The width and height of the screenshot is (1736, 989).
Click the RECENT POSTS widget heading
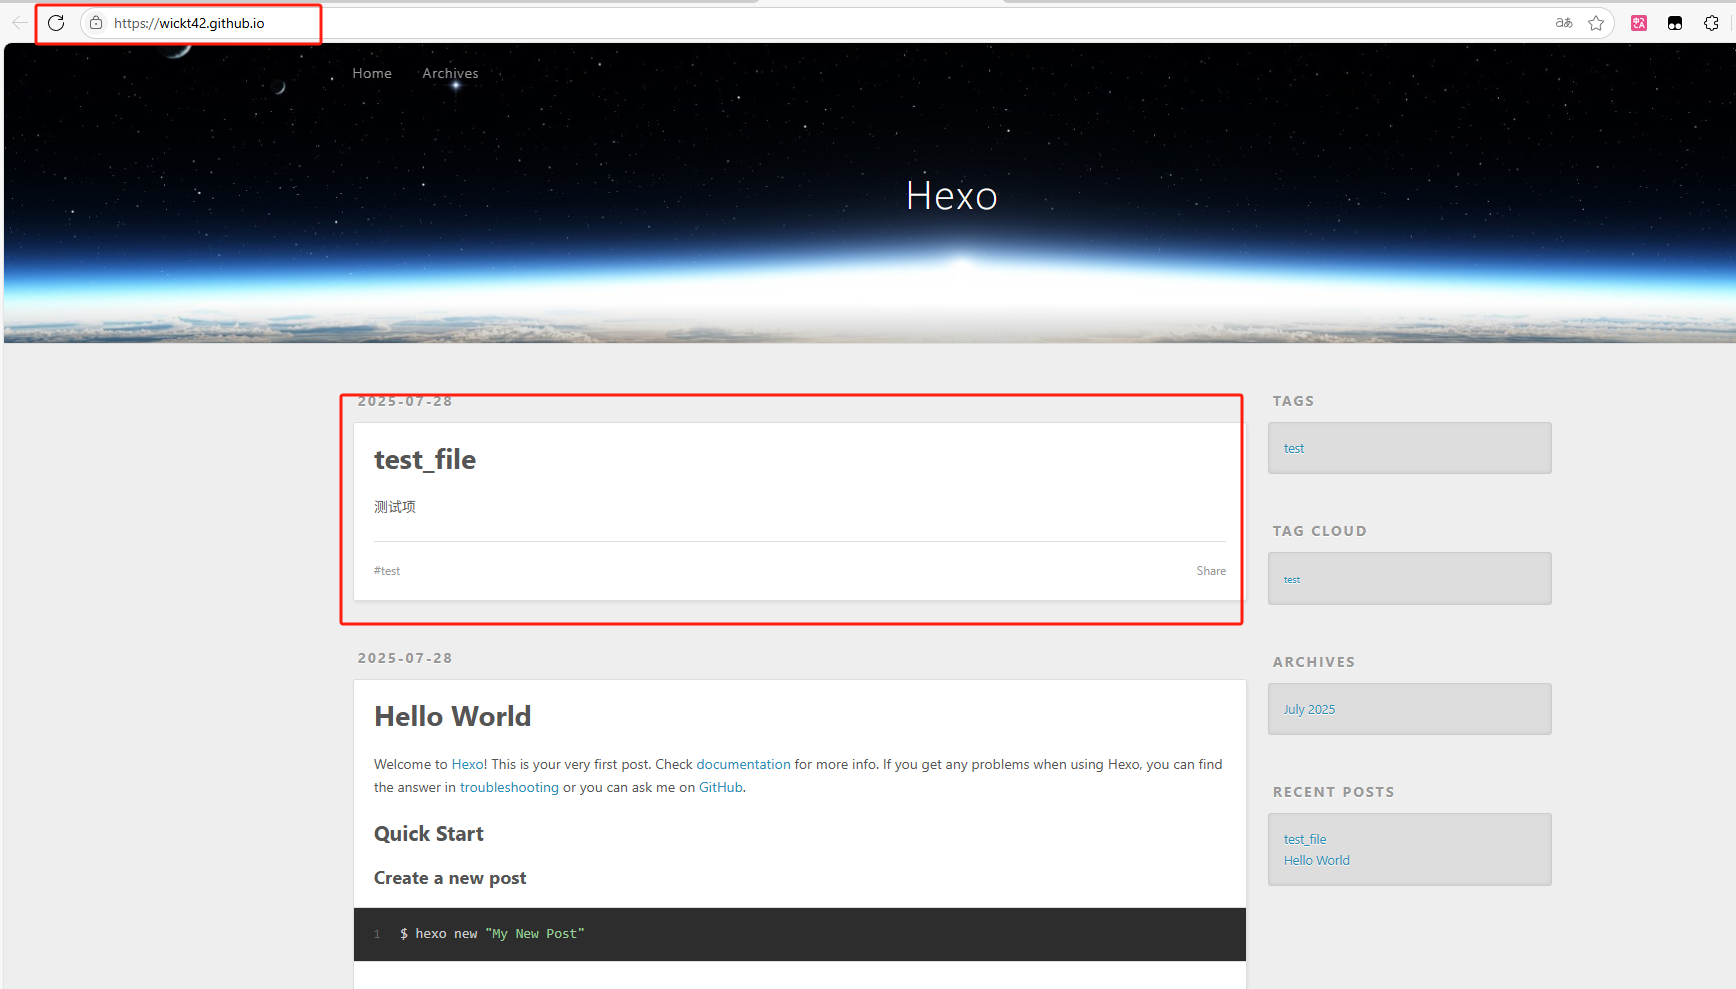(x=1333, y=792)
